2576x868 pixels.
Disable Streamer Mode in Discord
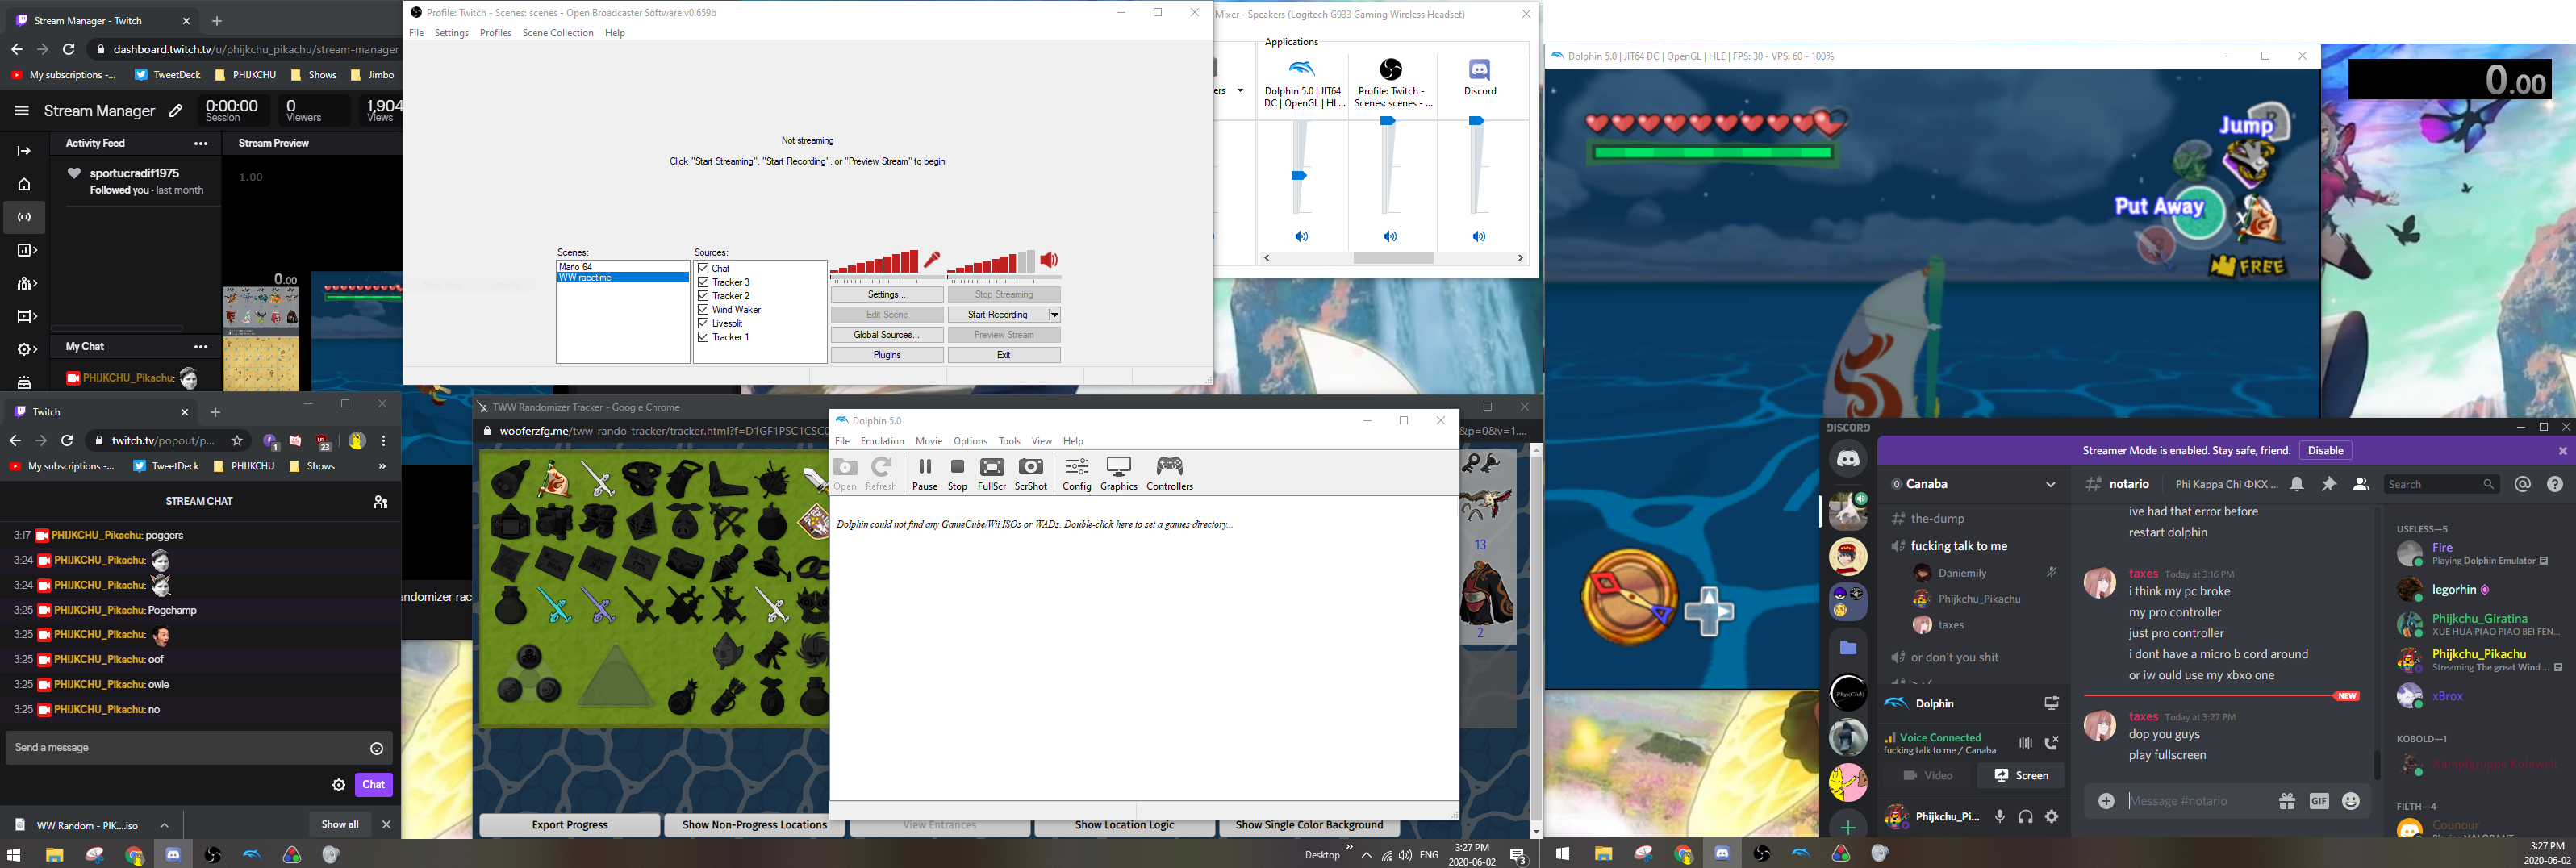[x=2325, y=451]
